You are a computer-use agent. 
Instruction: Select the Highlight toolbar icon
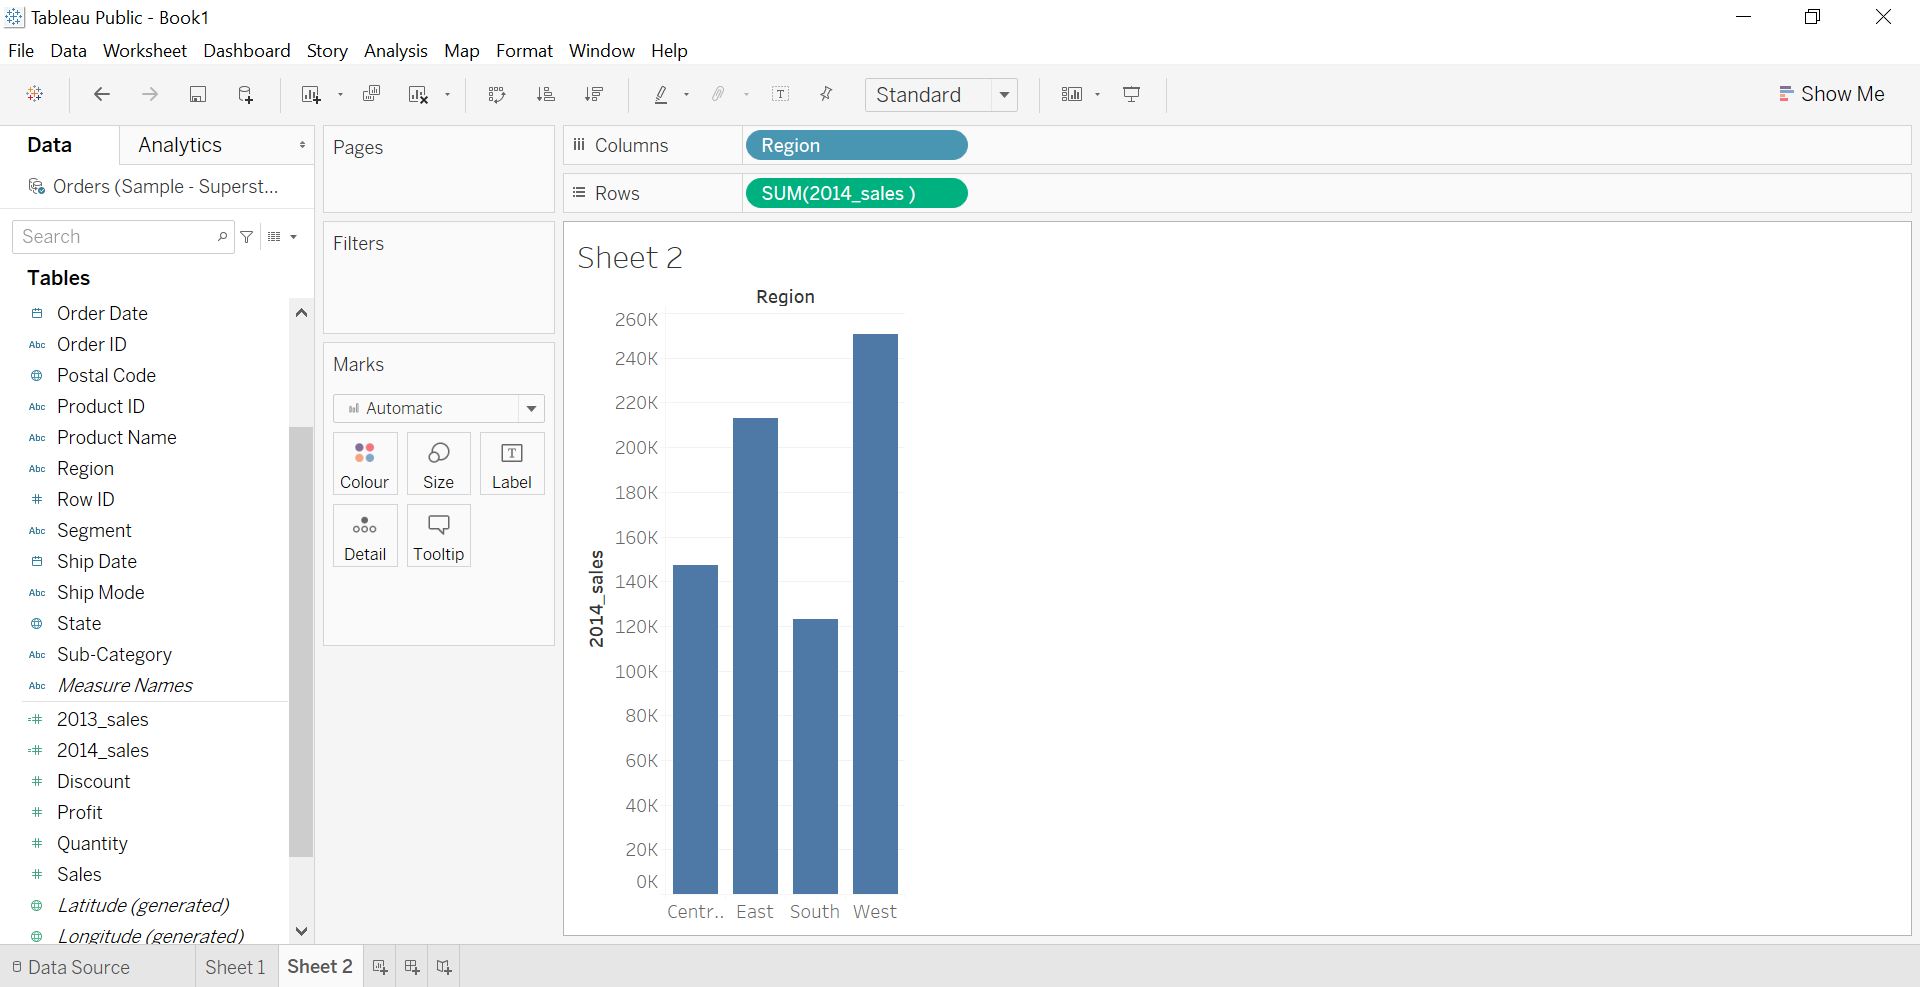(661, 94)
